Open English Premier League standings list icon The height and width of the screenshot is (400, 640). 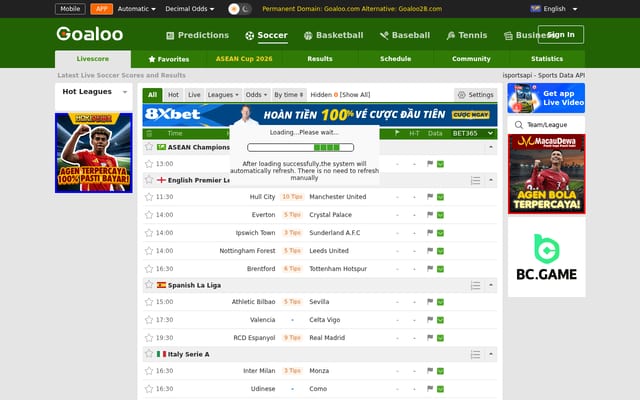click(475, 180)
